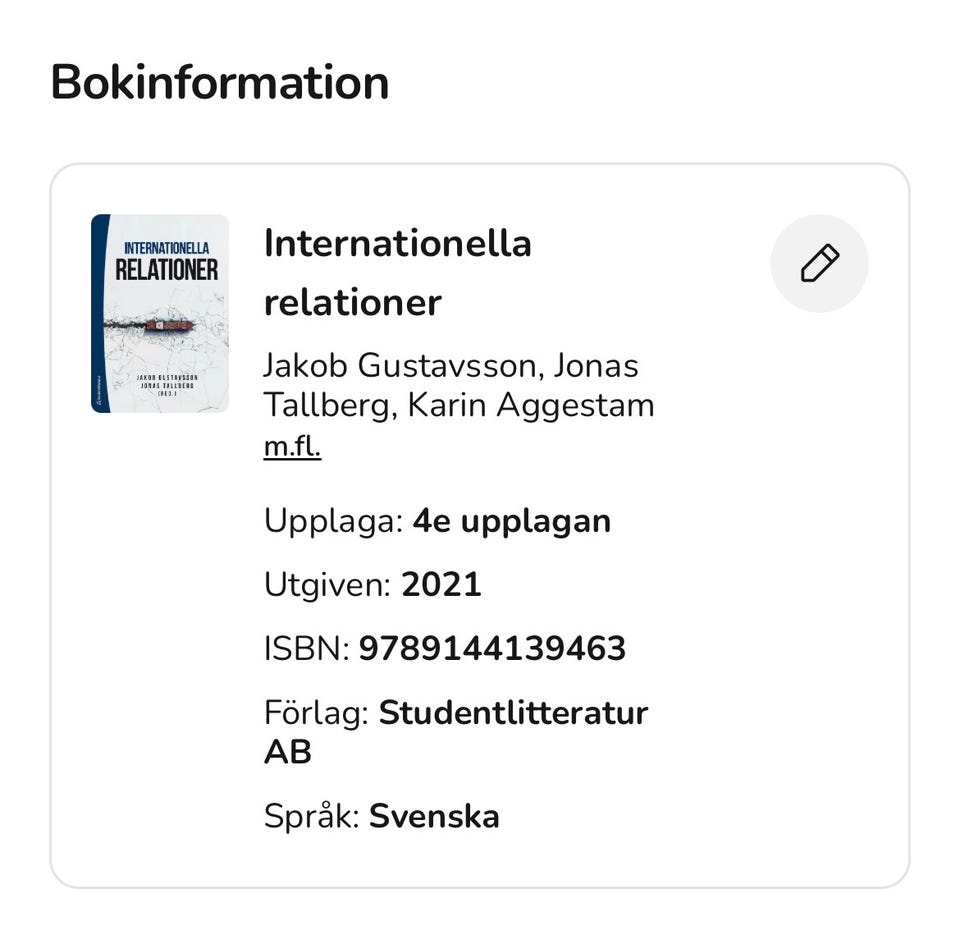Screen dimensions: 960x944
Task: Select the ISBN number 9789144139463
Action: [492, 649]
